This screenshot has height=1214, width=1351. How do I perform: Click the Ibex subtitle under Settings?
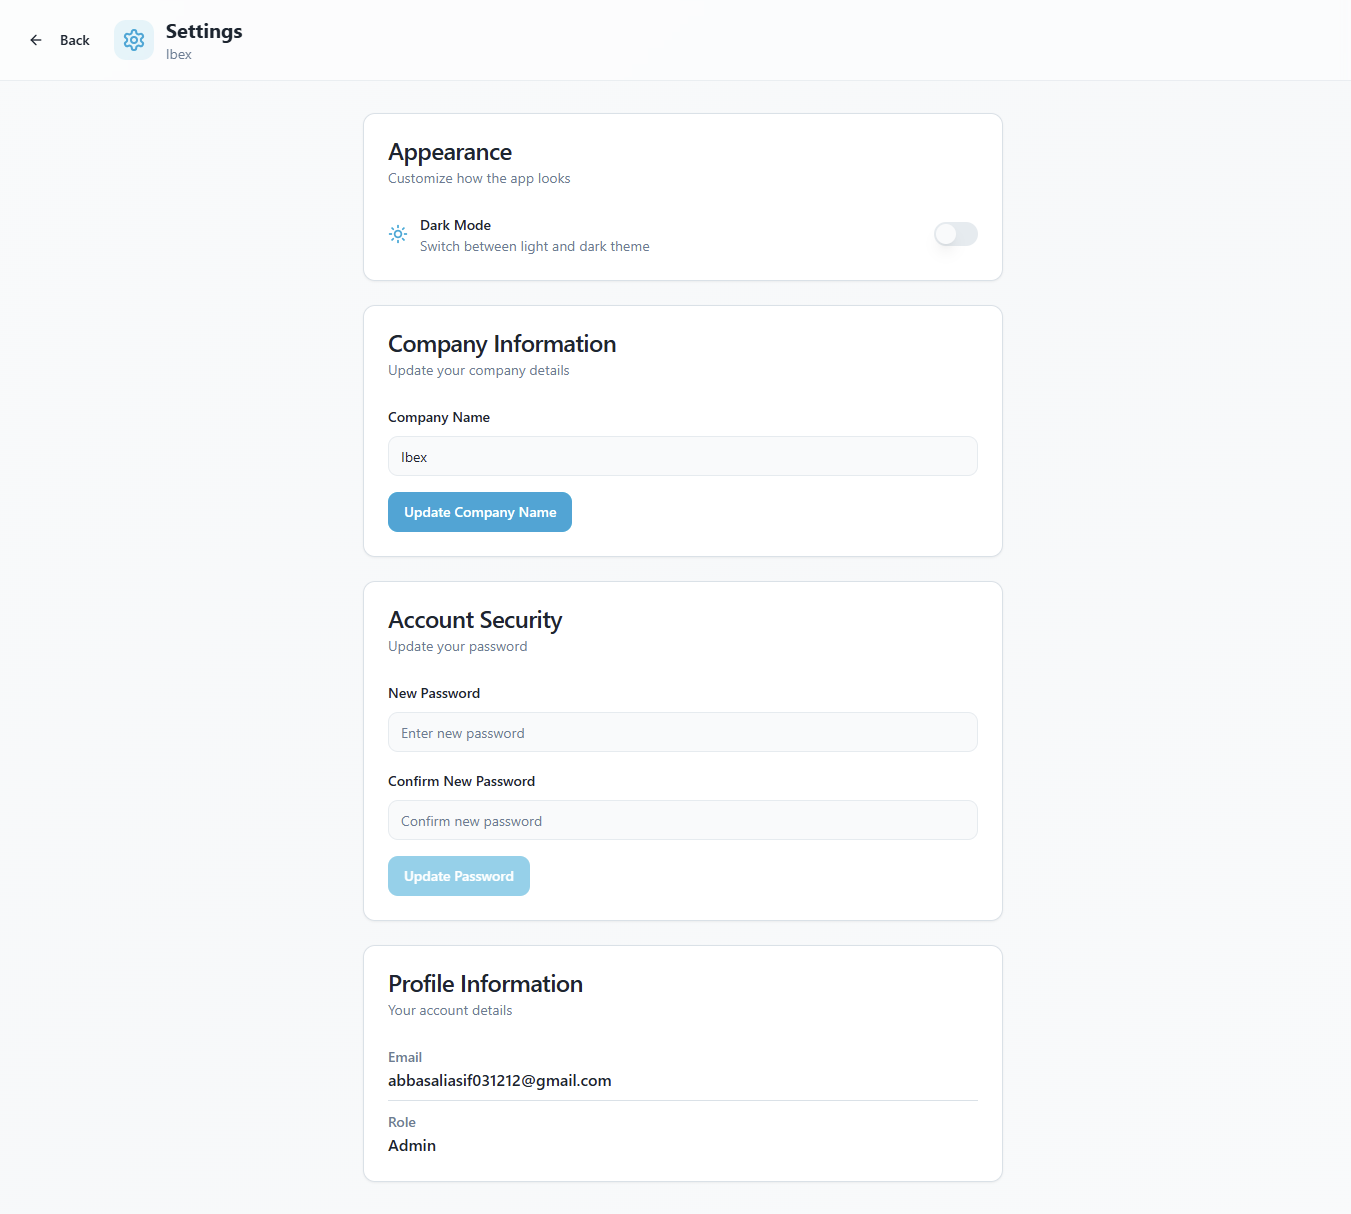(178, 54)
